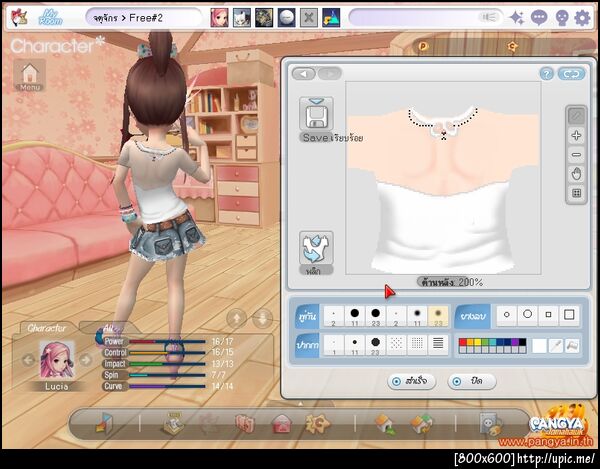Switch to the Character tab
The width and height of the screenshot is (600, 469).
[47, 328]
